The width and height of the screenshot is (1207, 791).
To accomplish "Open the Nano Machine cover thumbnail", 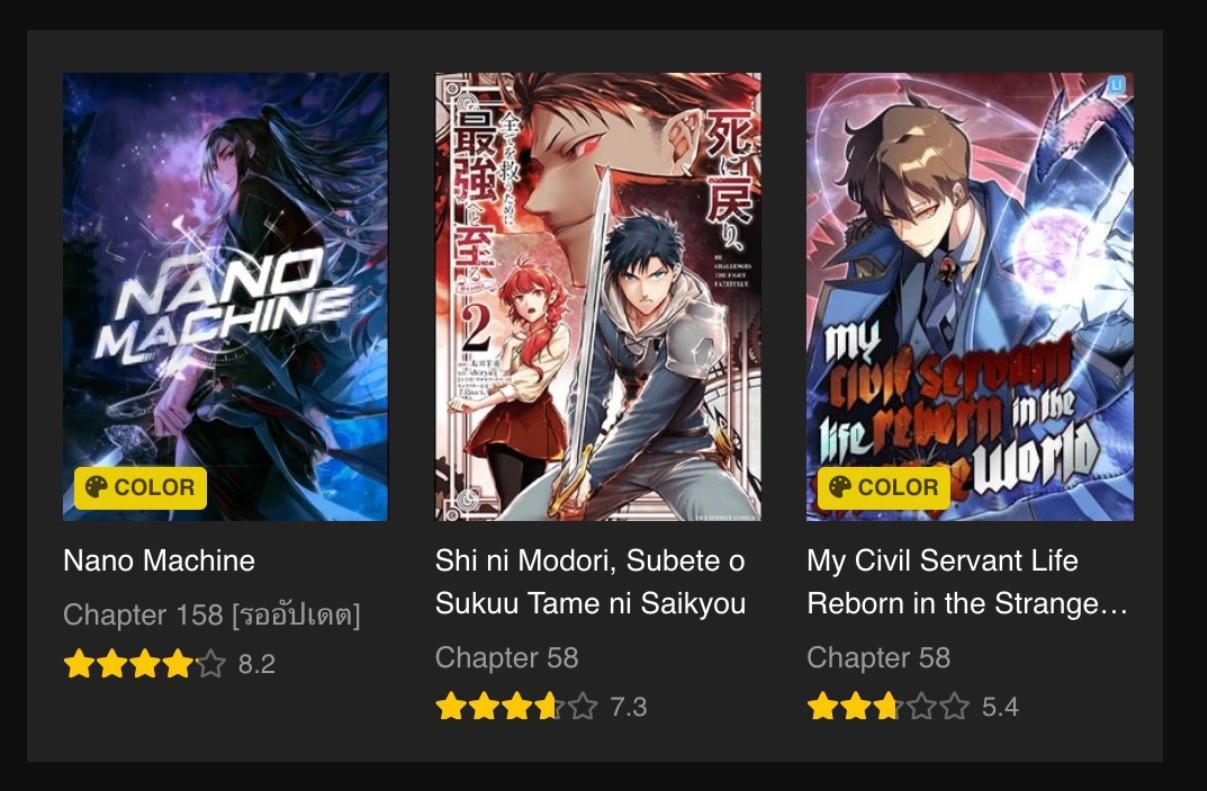I will [x=225, y=296].
